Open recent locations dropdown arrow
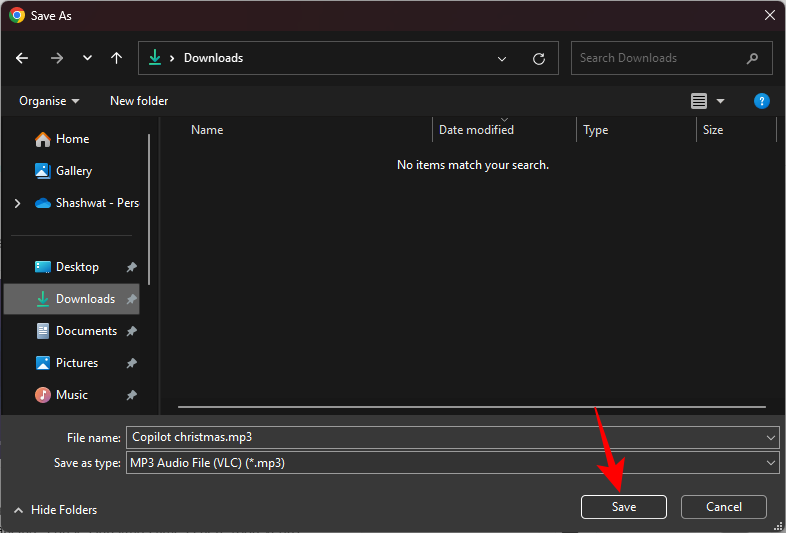Screen dimensions: 786x533 click(87, 58)
